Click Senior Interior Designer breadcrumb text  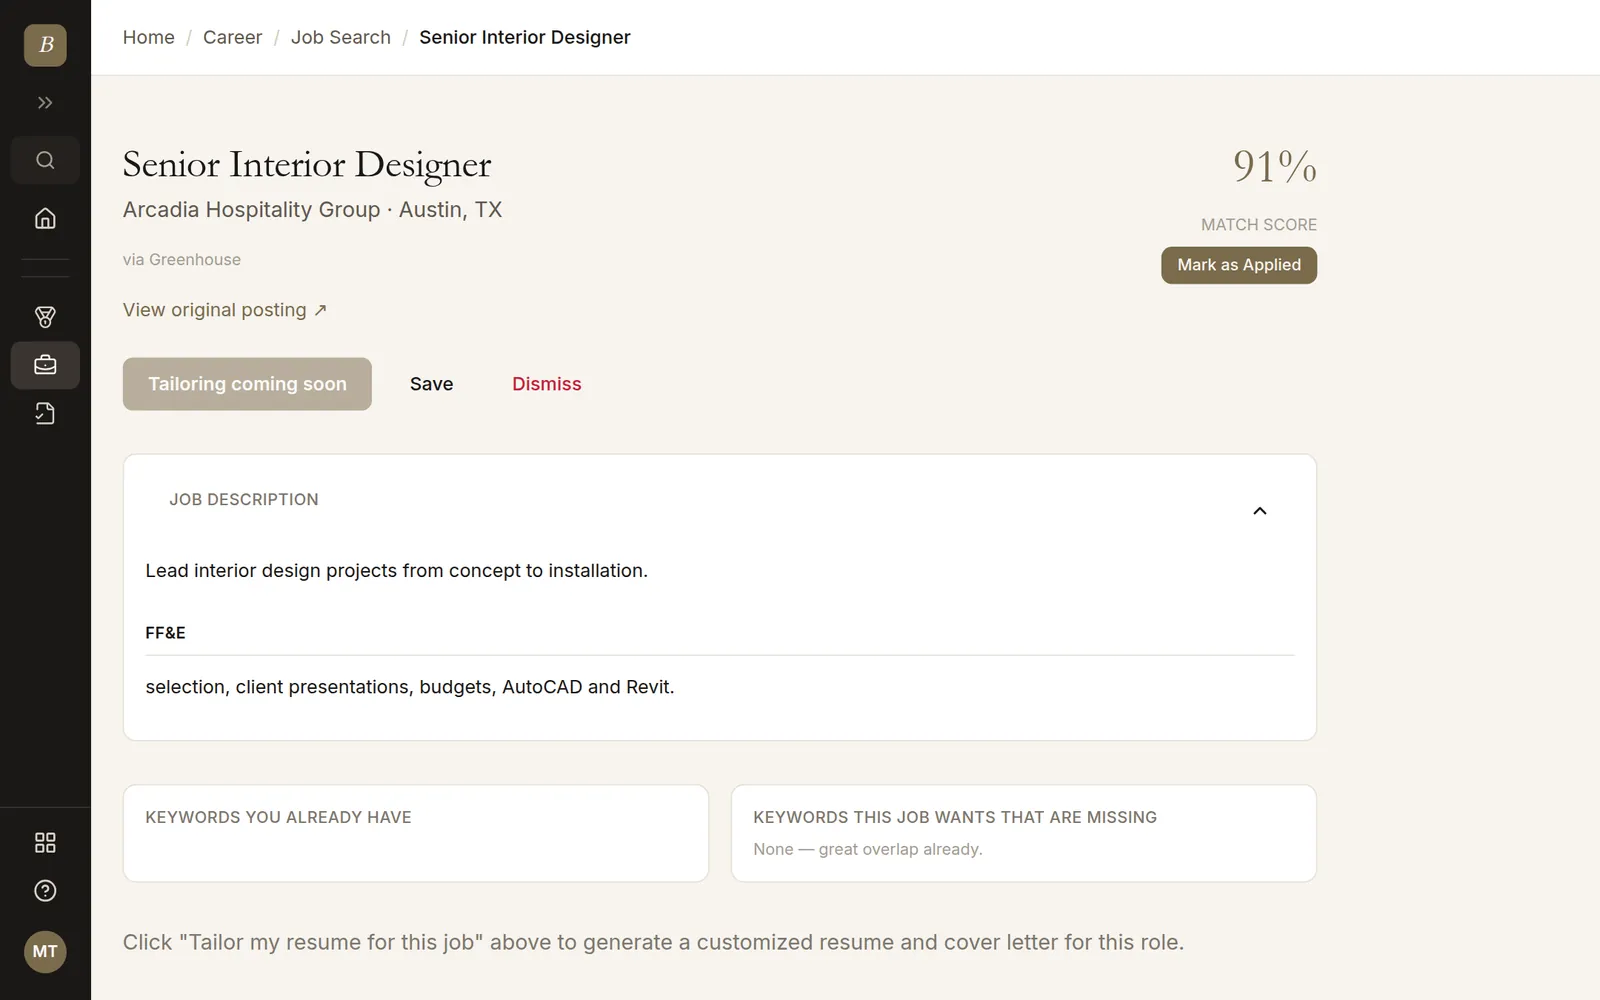(x=525, y=37)
